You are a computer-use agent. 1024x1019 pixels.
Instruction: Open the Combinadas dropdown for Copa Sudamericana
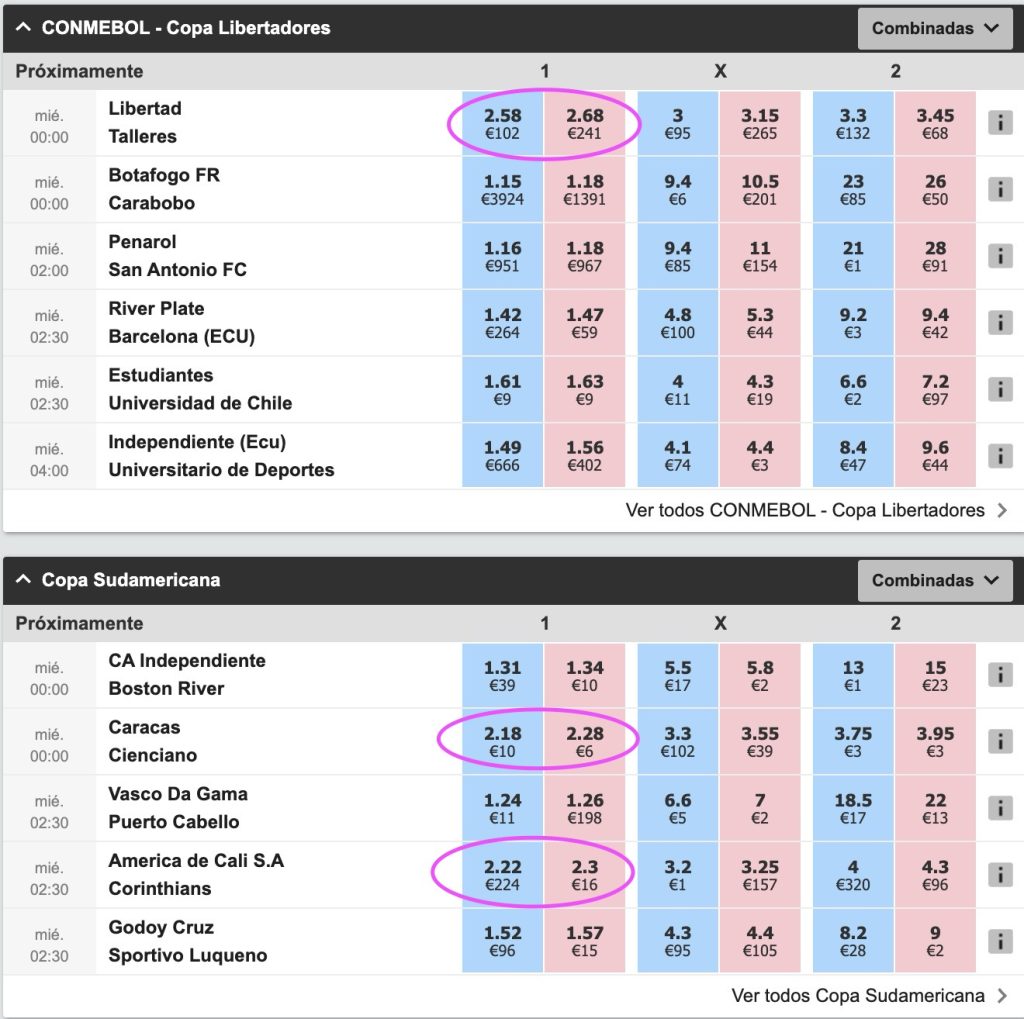click(x=934, y=580)
